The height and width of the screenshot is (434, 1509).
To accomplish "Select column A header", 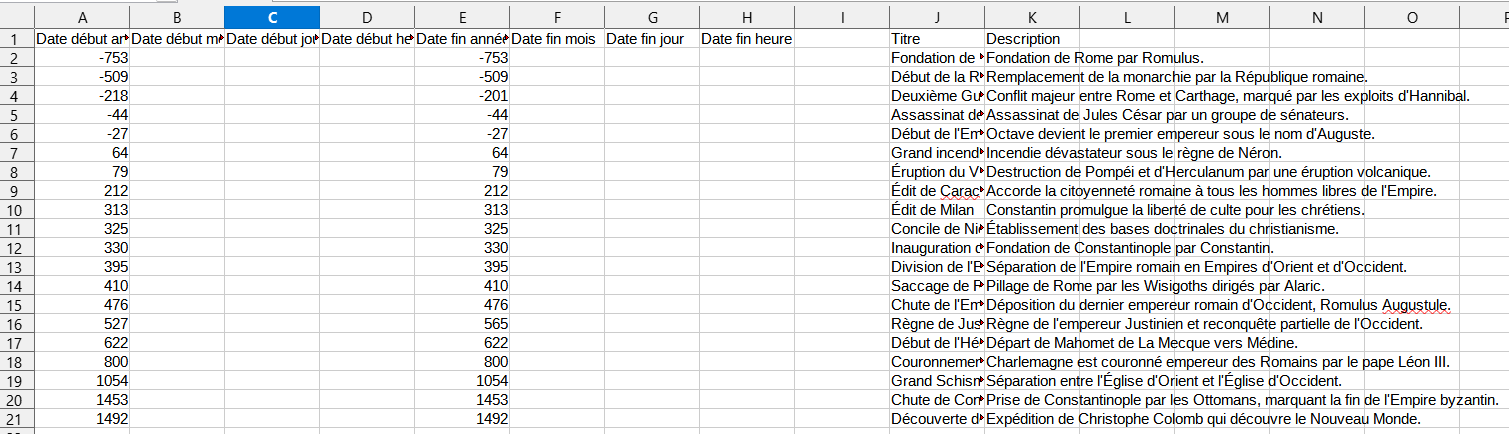I will pos(82,17).
